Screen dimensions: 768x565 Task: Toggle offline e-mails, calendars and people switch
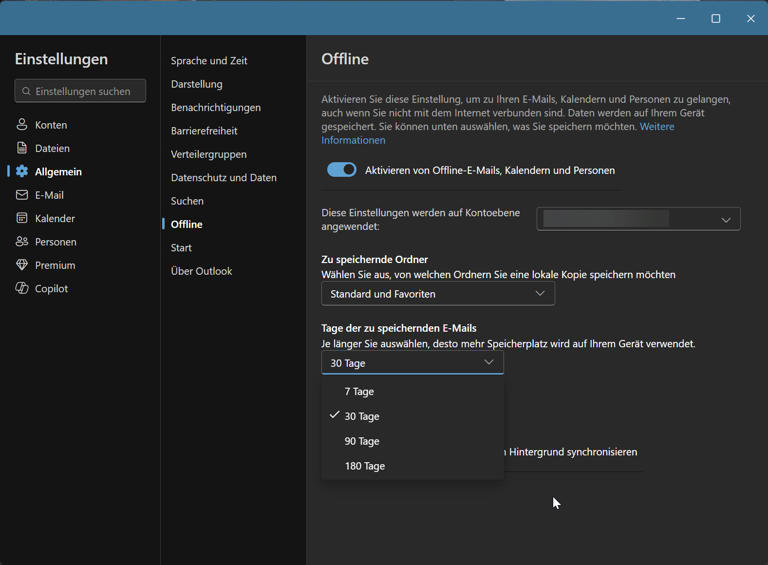(342, 170)
